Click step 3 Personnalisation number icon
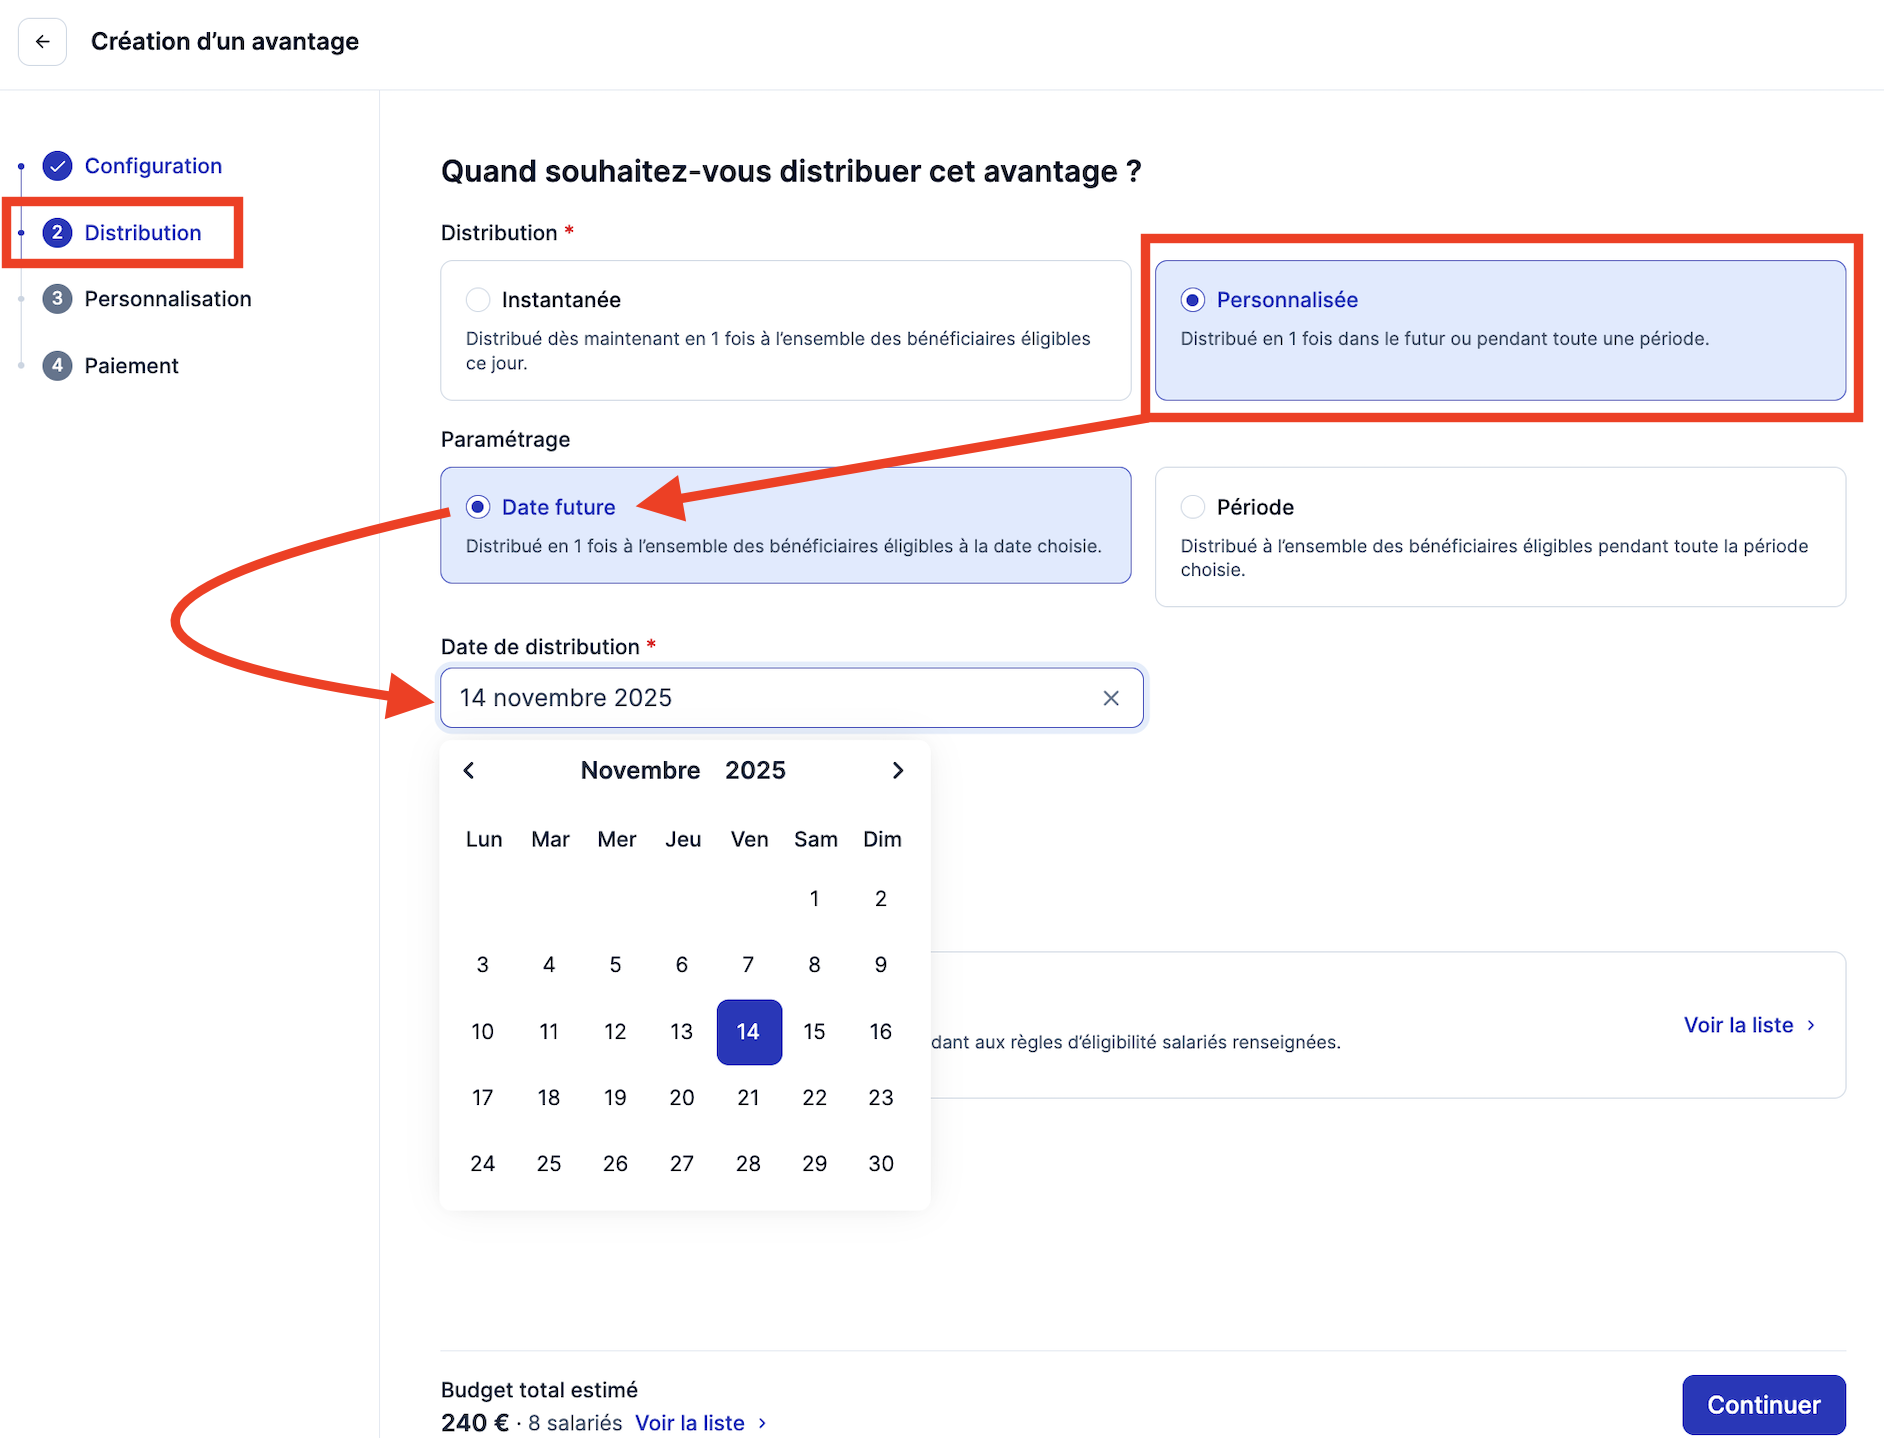The image size is (1884, 1438). click(58, 299)
